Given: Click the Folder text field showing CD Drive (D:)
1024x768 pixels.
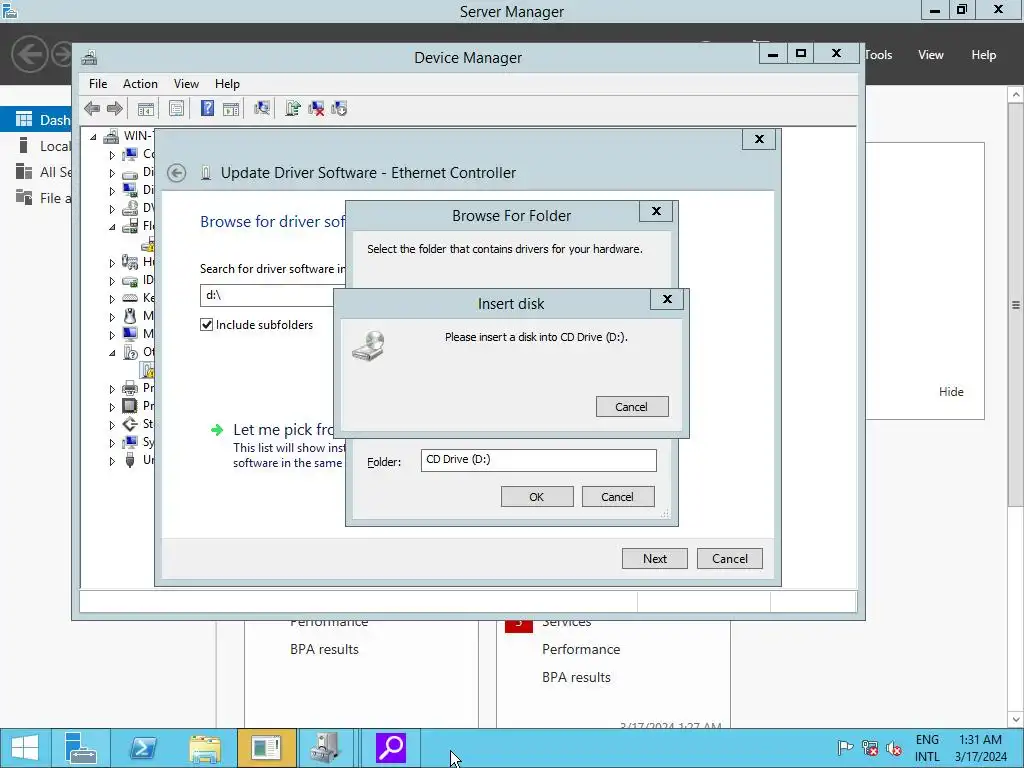Looking at the screenshot, I should pyautogui.click(x=538, y=460).
